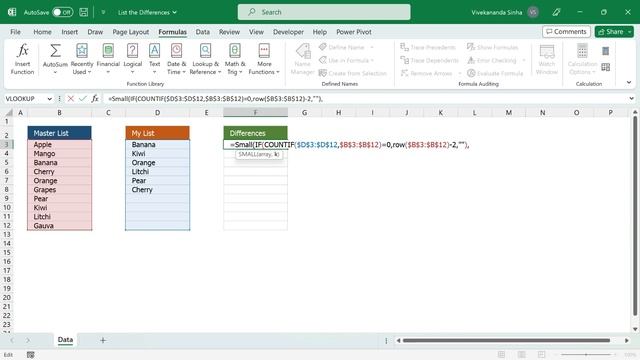The image size is (640, 360).
Task: Adjust the zoom slider
Action: [x=586, y=355]
